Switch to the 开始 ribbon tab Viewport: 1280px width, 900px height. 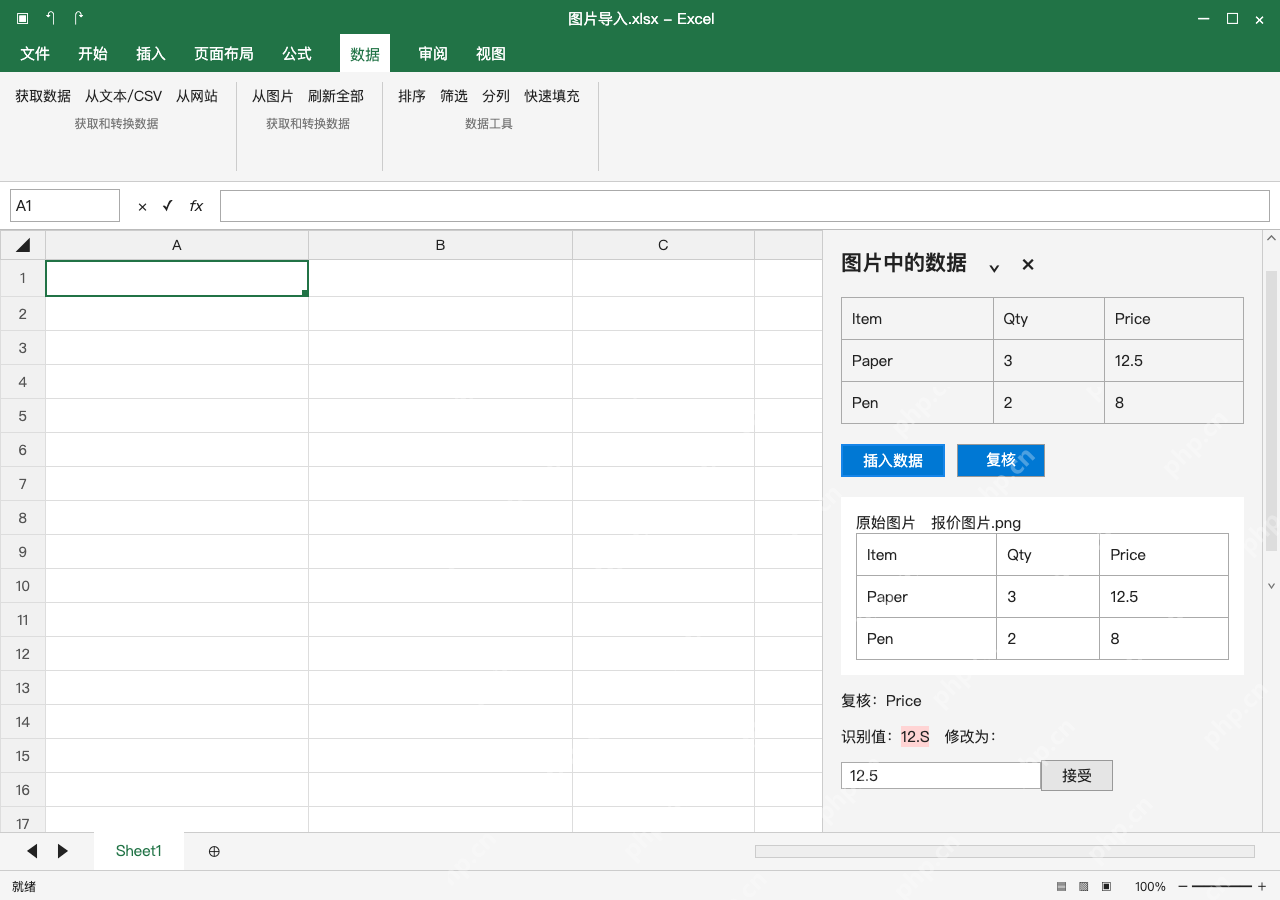pyautogui.click(x=93, y=54)
